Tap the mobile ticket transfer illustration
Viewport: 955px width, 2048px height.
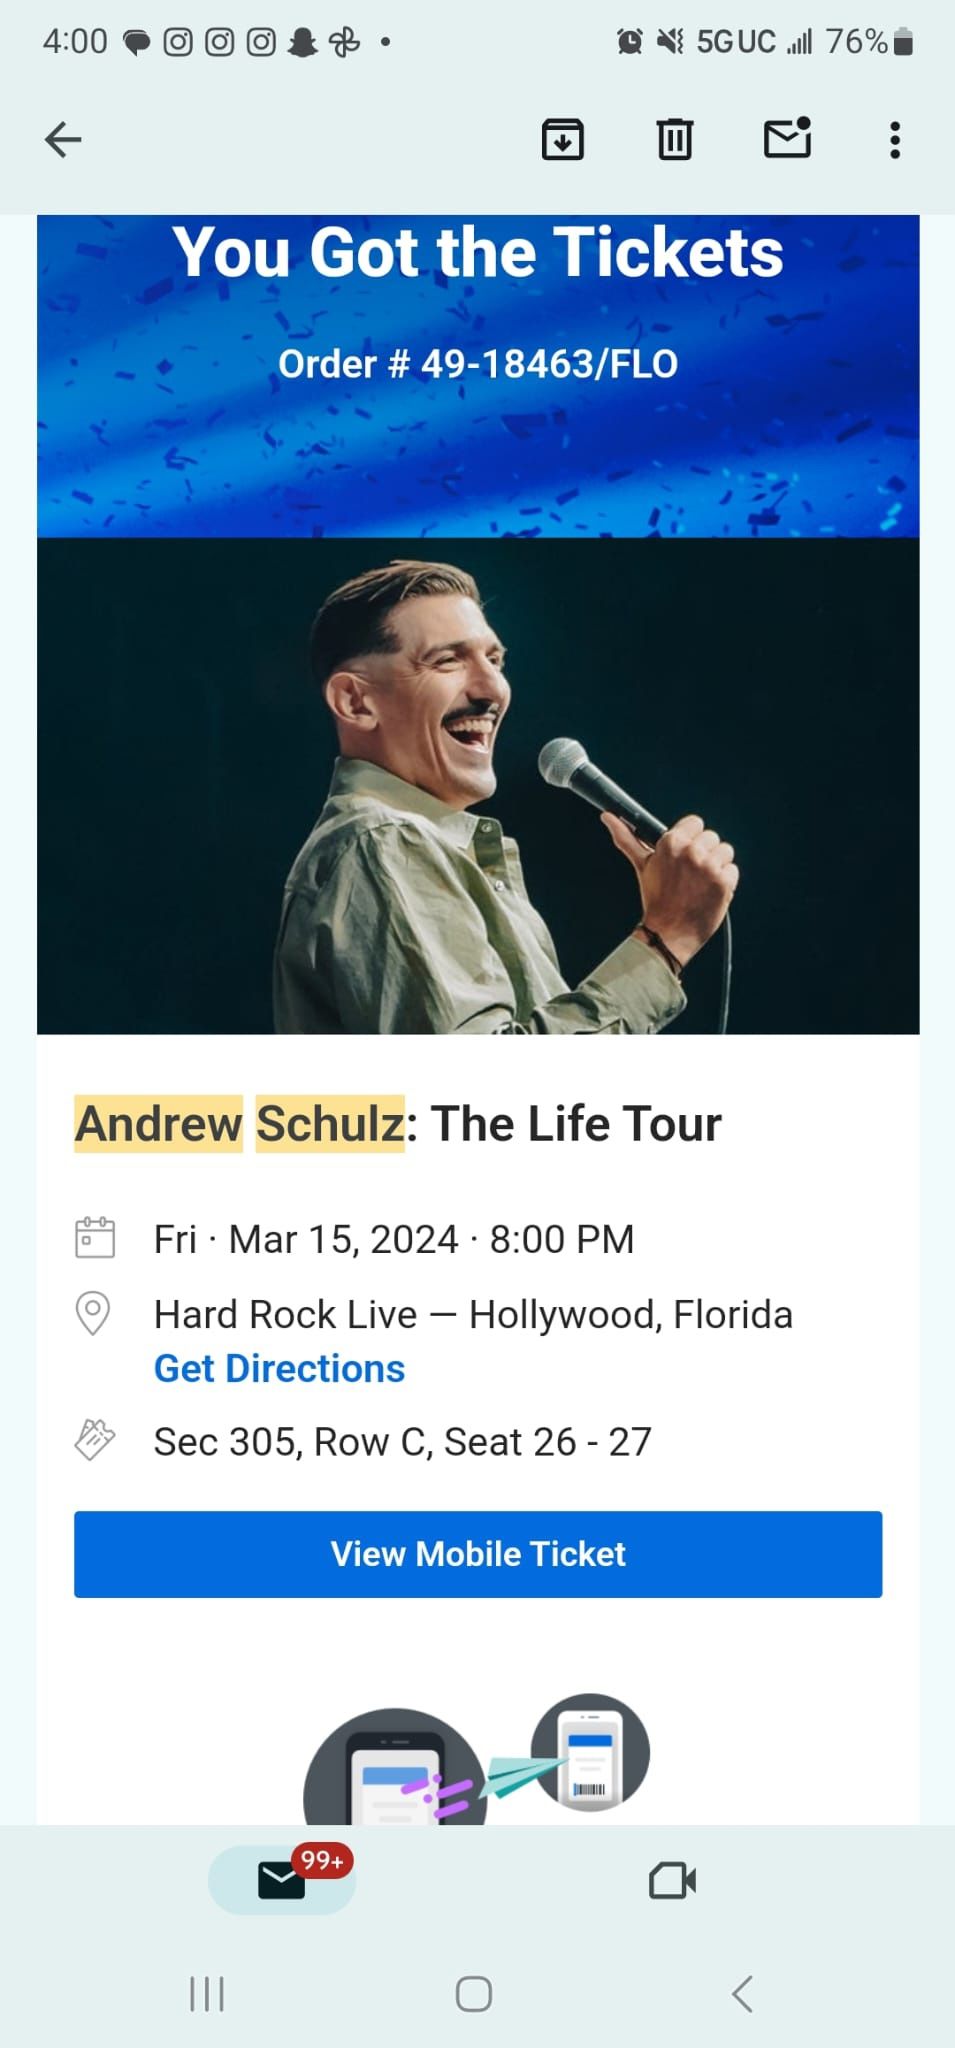click(x=478, y=1762)
